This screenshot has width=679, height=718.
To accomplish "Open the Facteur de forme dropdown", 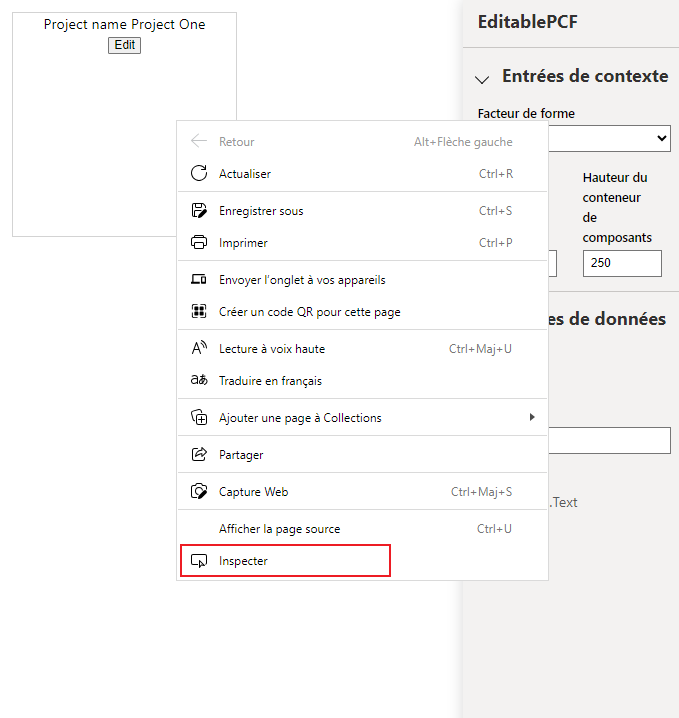I will (x=609, y=138).
